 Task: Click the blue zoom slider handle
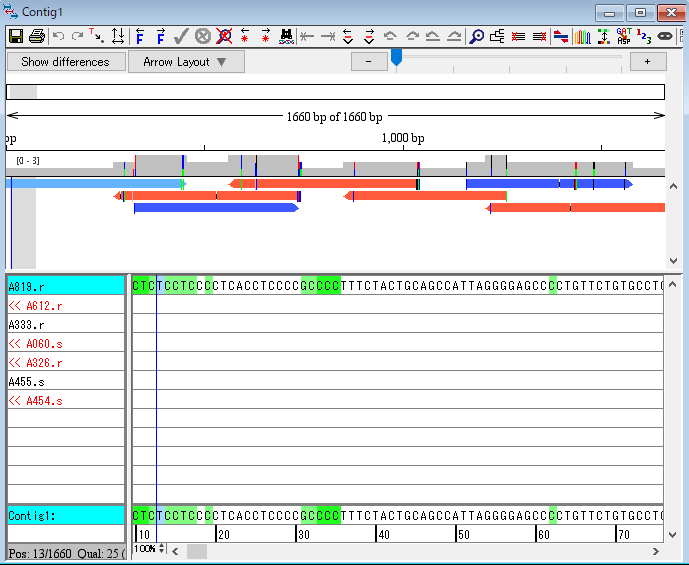tap(396, 57)
